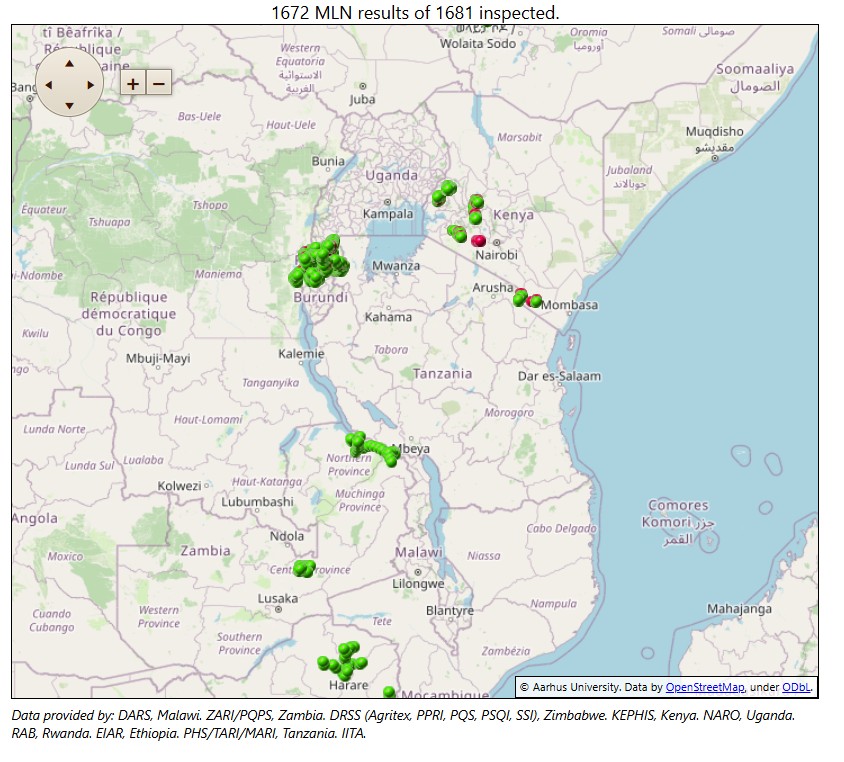
Task: Pan the map down with the south arrow
Action: click(x=69, y=105)
